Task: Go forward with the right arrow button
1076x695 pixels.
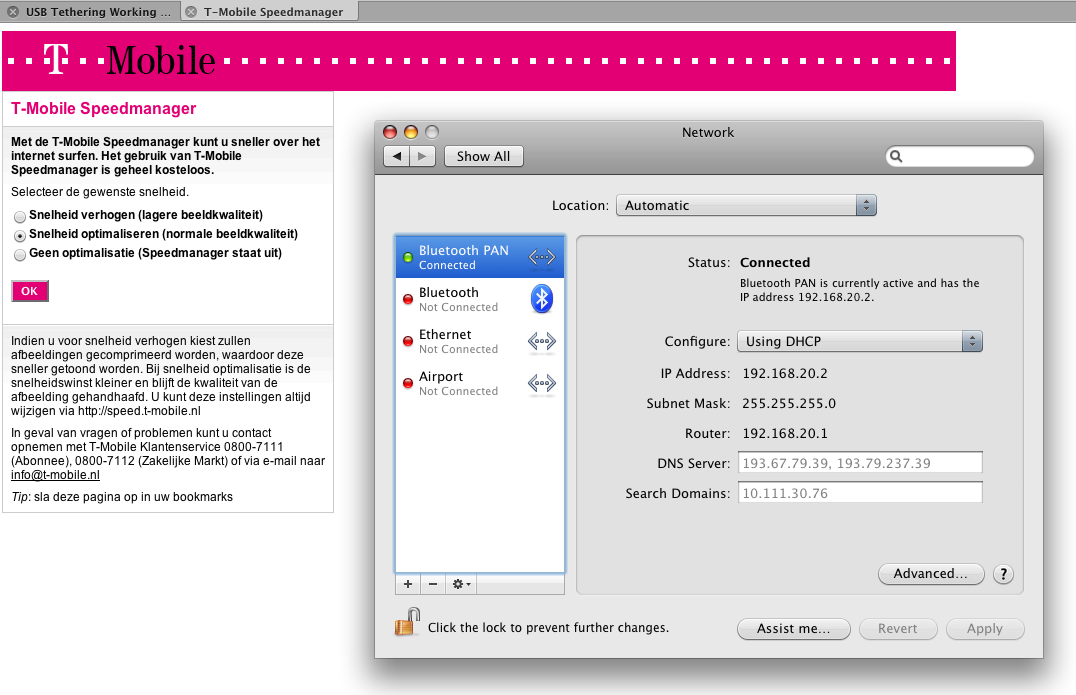Action: point(422,156)
